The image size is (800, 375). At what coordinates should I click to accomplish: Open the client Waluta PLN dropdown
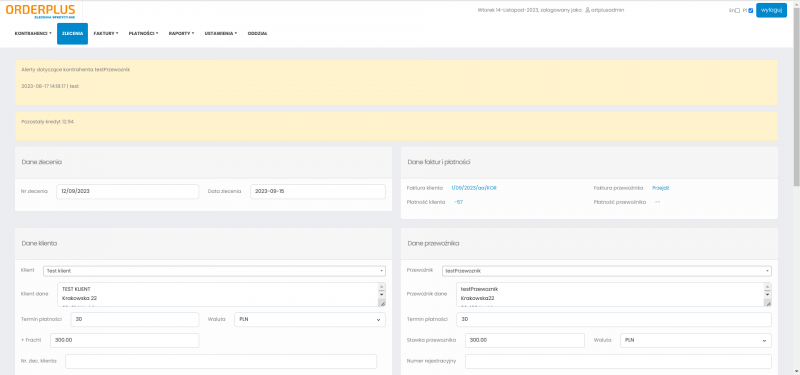click(x=310, y=319)
